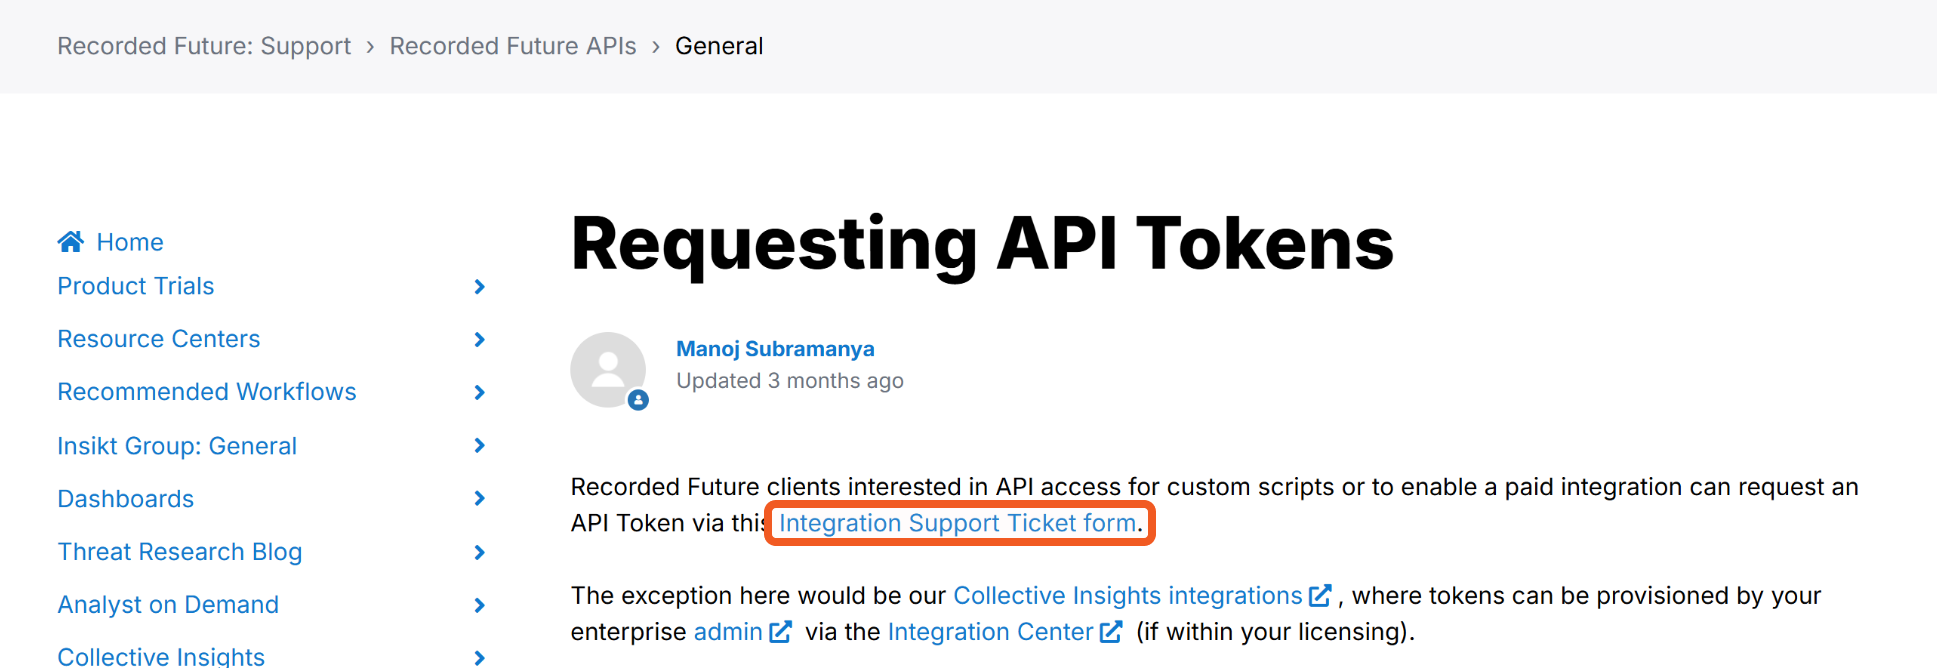Screen dimensions: 1937x668
Task: Open Recorded Future: Support breadcrumb
Action: click(x=204, y=46)
